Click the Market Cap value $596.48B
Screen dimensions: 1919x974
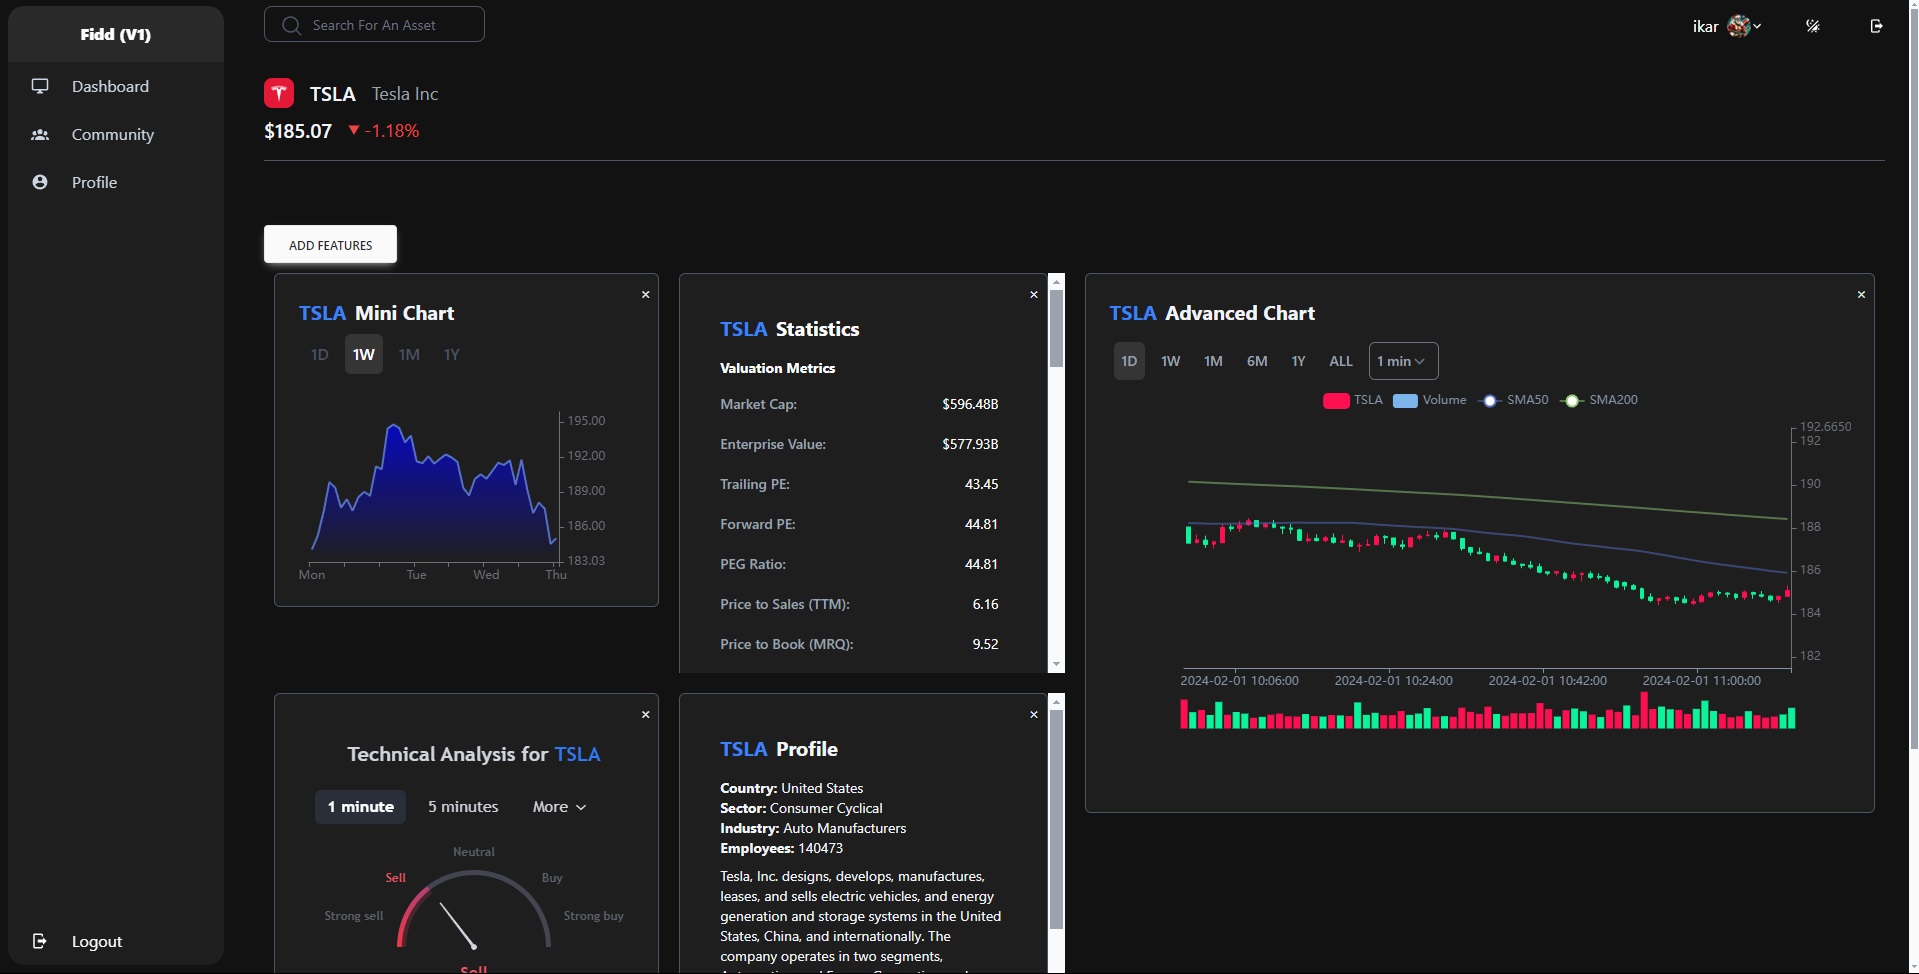pyautogui.click(x=970, y=404)
